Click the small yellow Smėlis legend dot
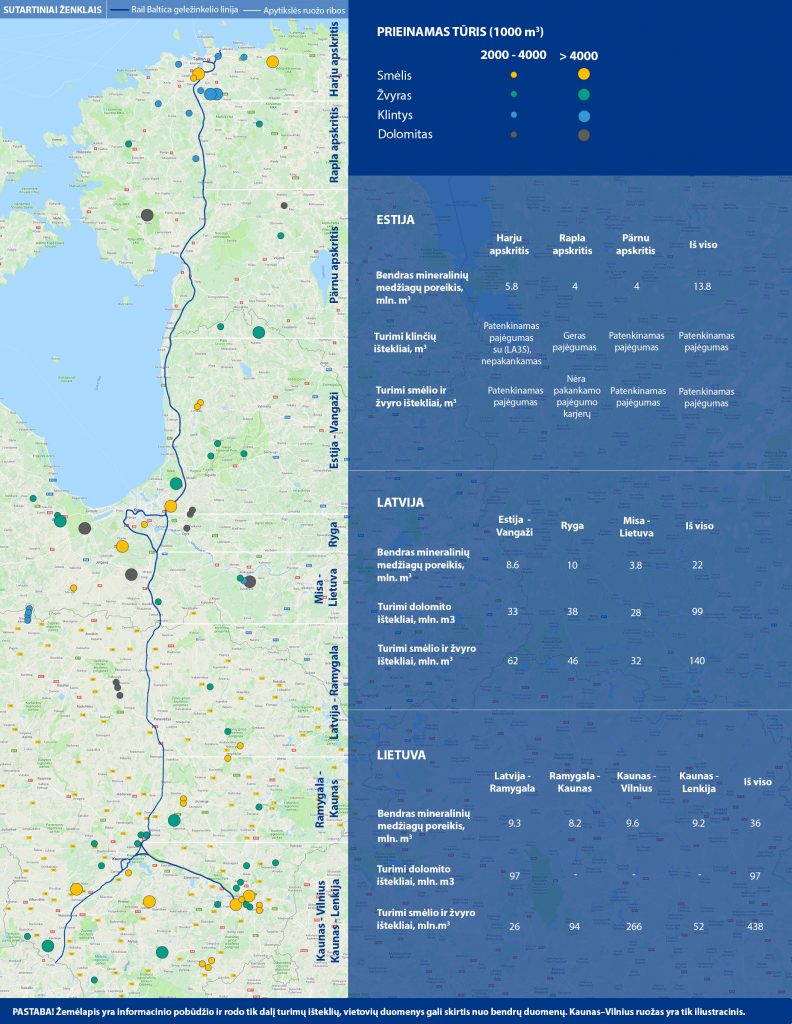 pyautogui.click(x=513, y=75)
